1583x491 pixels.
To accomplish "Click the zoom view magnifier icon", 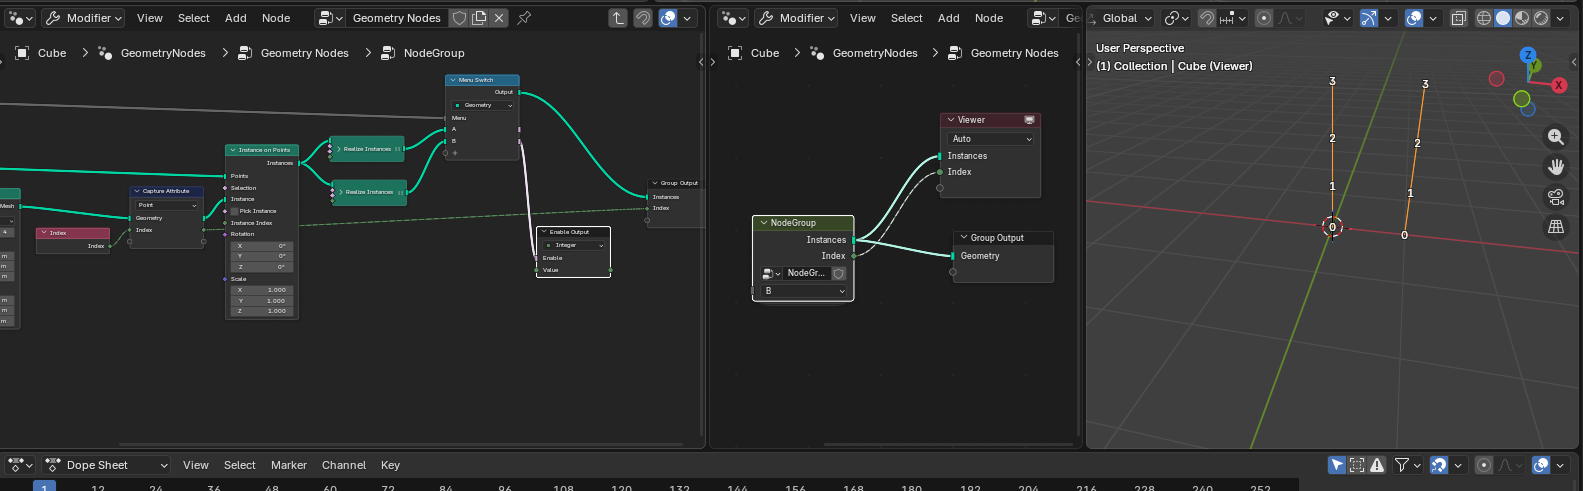I will click(1556, 137).
